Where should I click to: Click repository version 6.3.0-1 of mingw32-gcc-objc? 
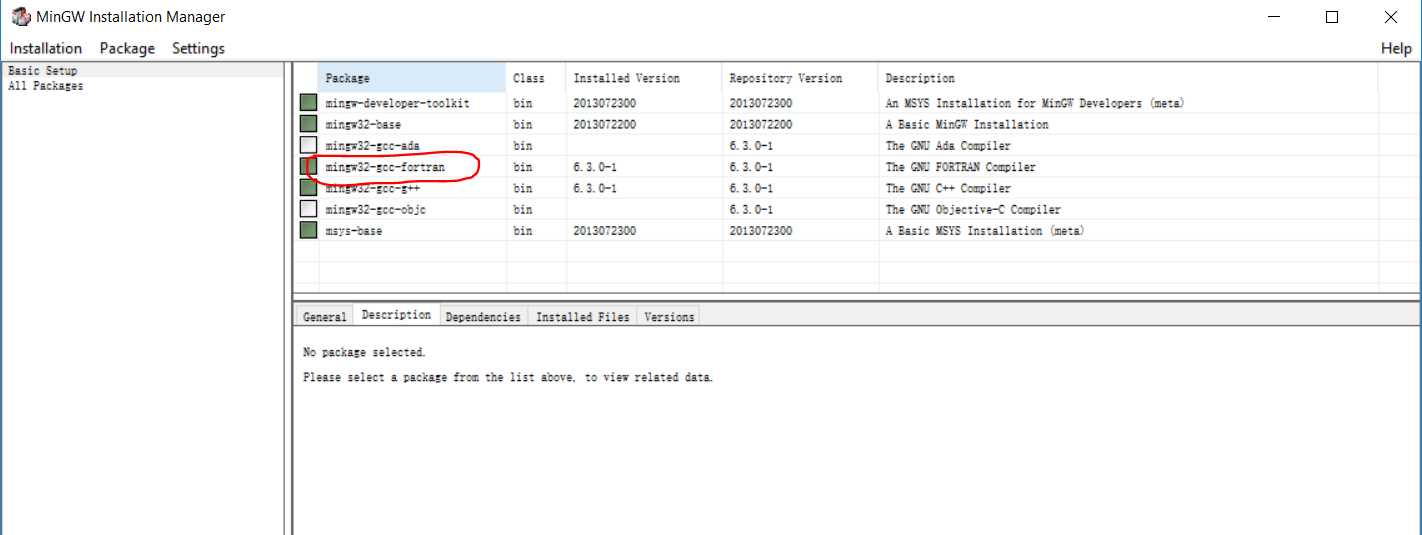tap(750, 210)
